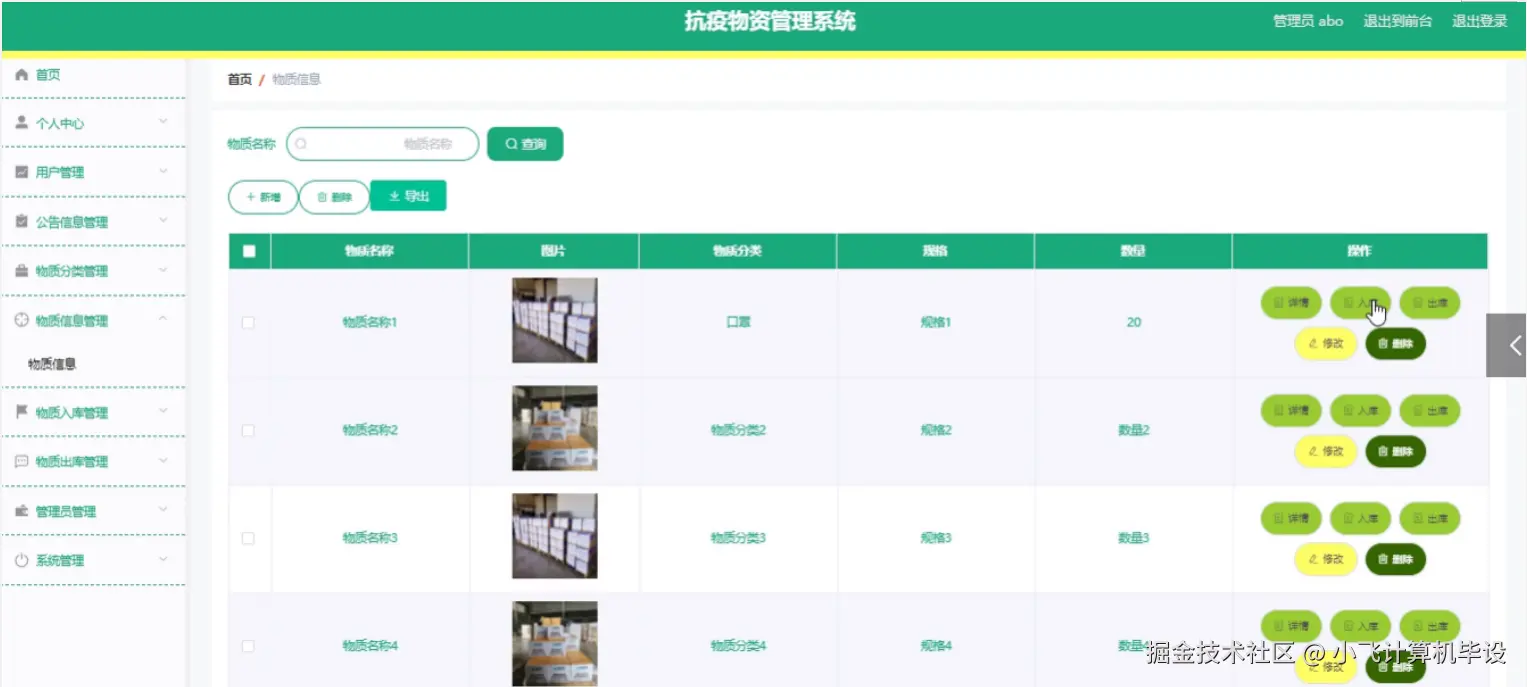Select the 物质出库管理 message icon
Screen dimensions: 1527x687
click(20, 461)
